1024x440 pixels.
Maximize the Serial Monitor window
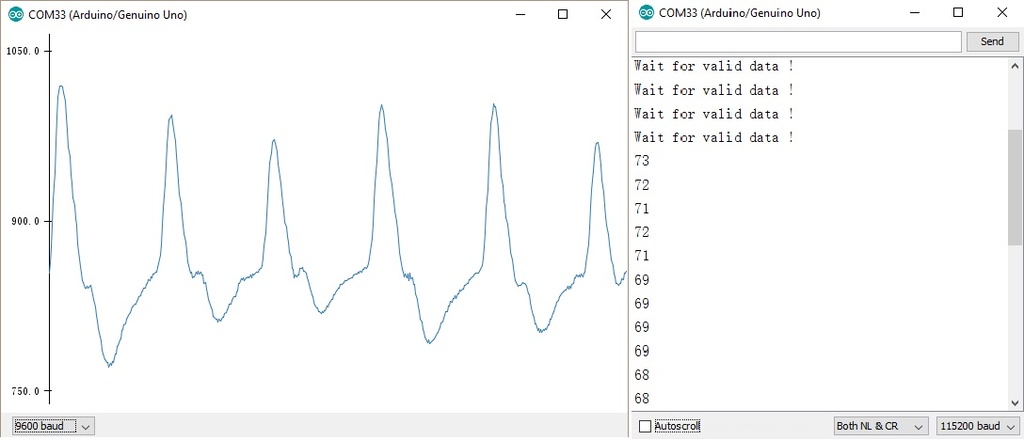tap(958, 12)
